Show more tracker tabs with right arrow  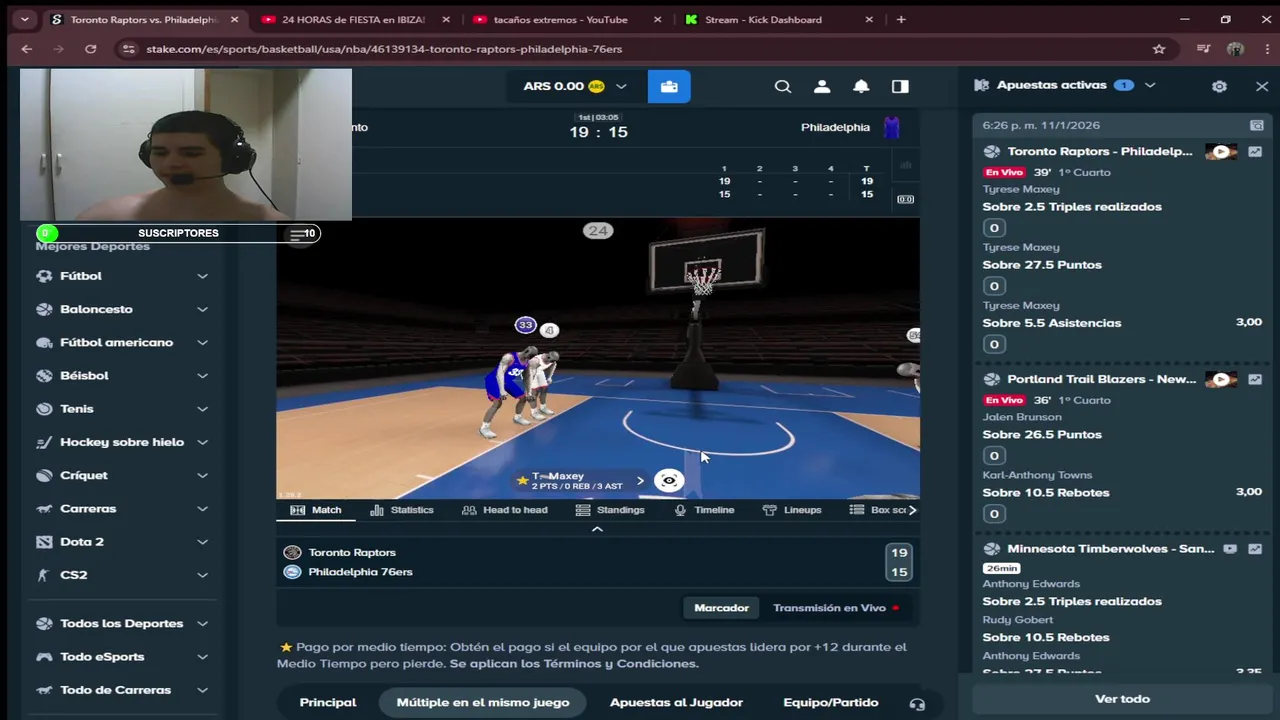(x=911, y=510)
